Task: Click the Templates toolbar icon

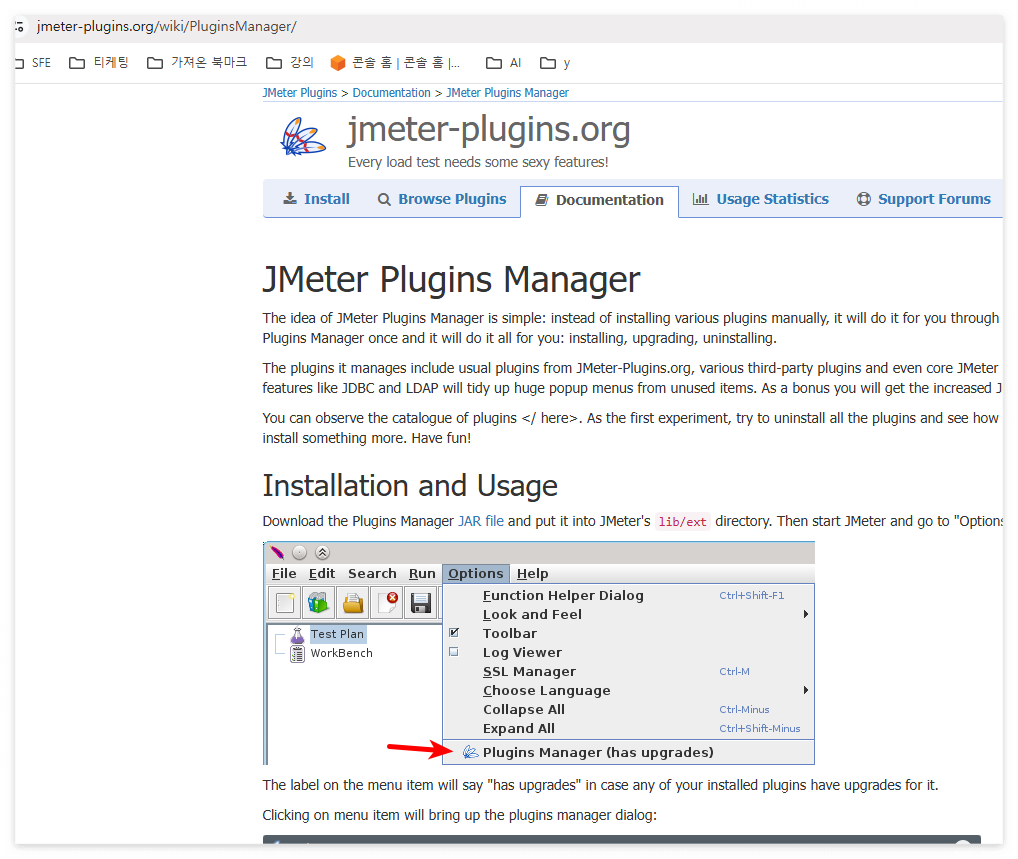Action: coord(319,603)
